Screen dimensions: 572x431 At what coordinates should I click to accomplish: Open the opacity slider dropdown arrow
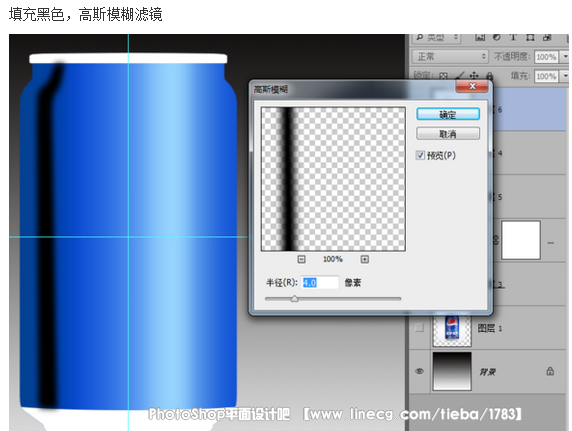point(565,57)
